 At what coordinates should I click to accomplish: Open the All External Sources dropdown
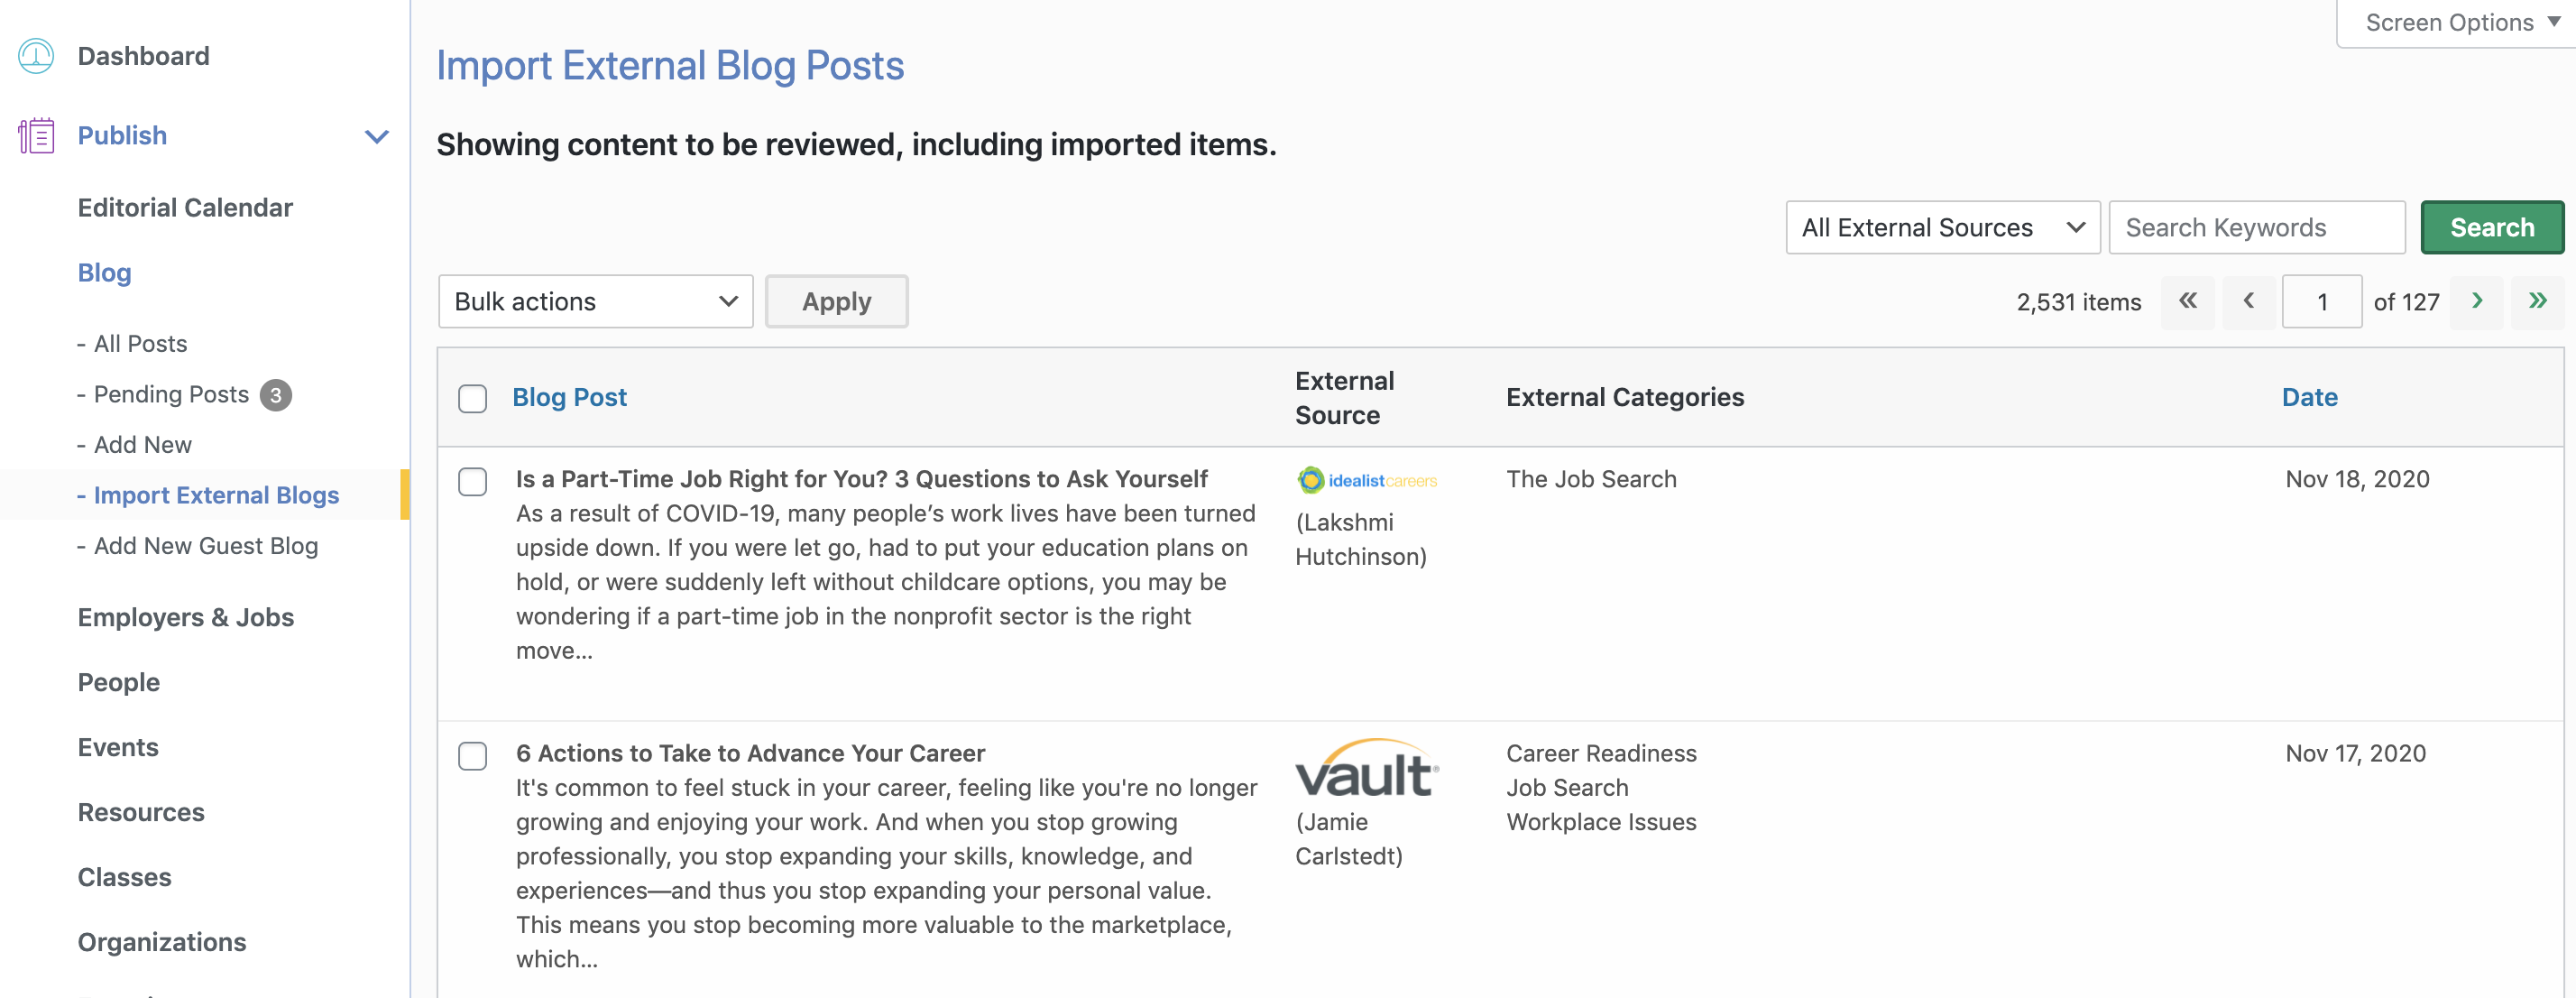[1941, 228]
